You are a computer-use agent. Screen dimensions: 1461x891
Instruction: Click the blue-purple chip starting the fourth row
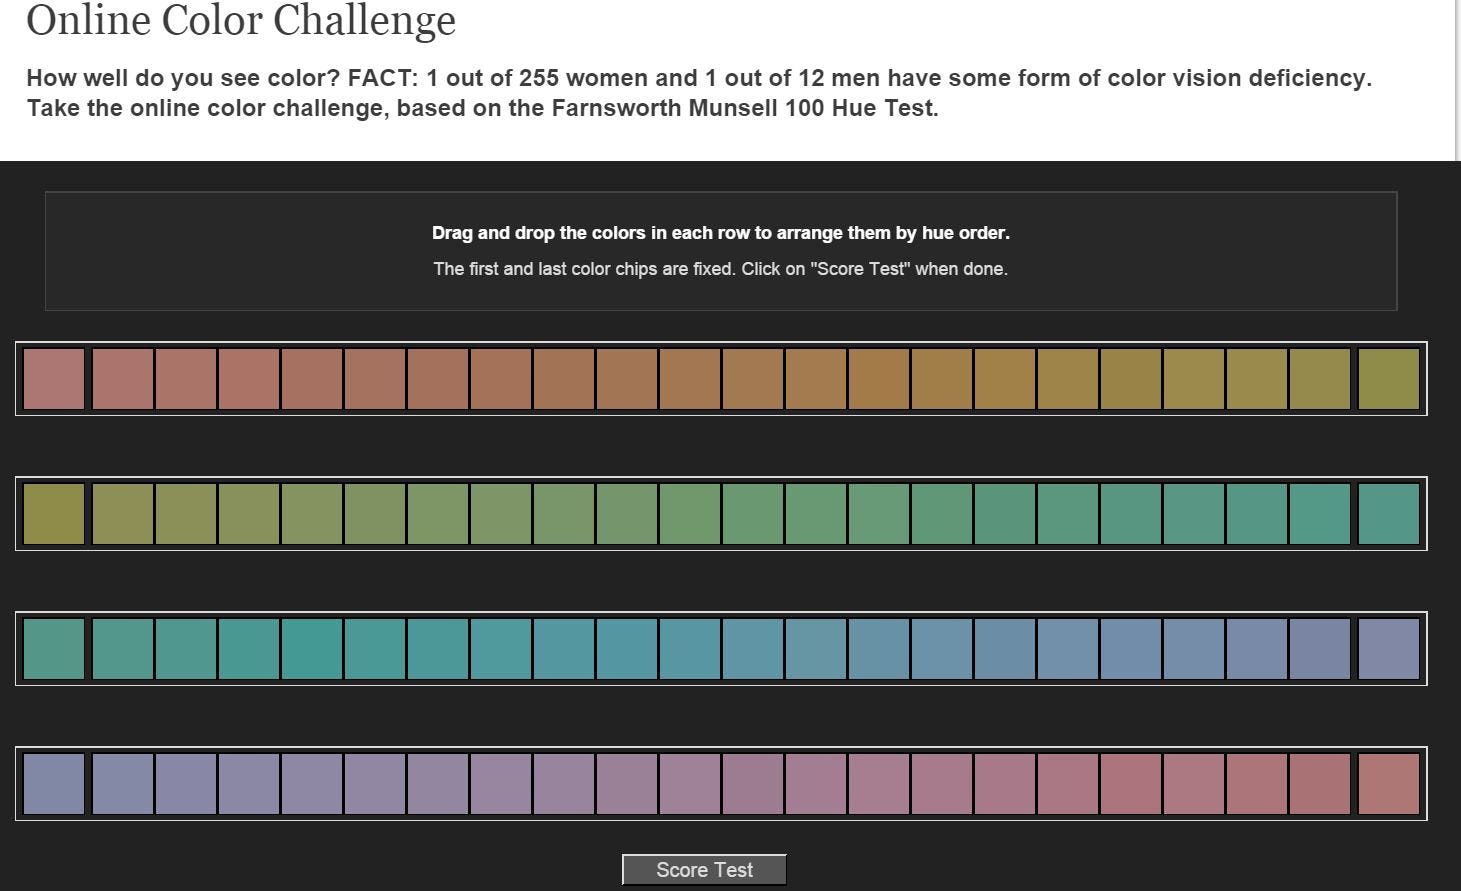pos(54,786)
